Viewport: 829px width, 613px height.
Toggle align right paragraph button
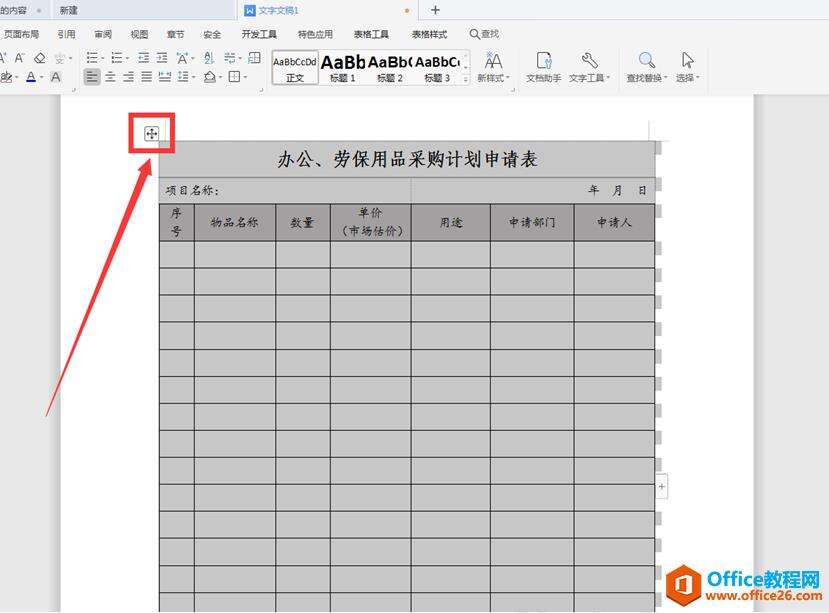point(128,77)
